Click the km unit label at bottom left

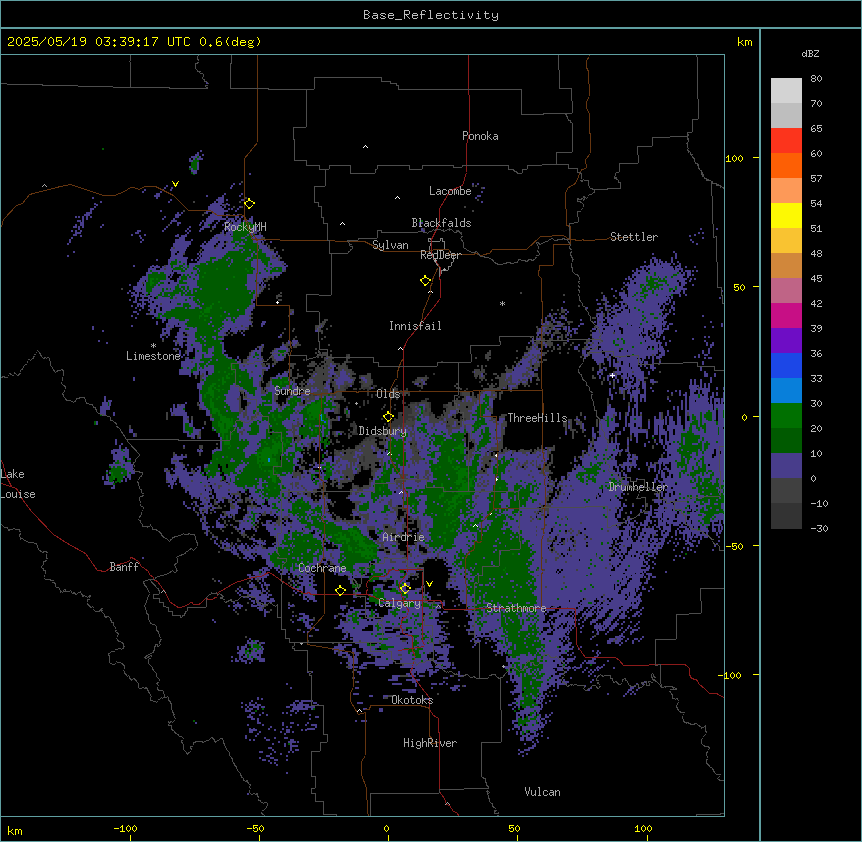click(x=15, y=830)
